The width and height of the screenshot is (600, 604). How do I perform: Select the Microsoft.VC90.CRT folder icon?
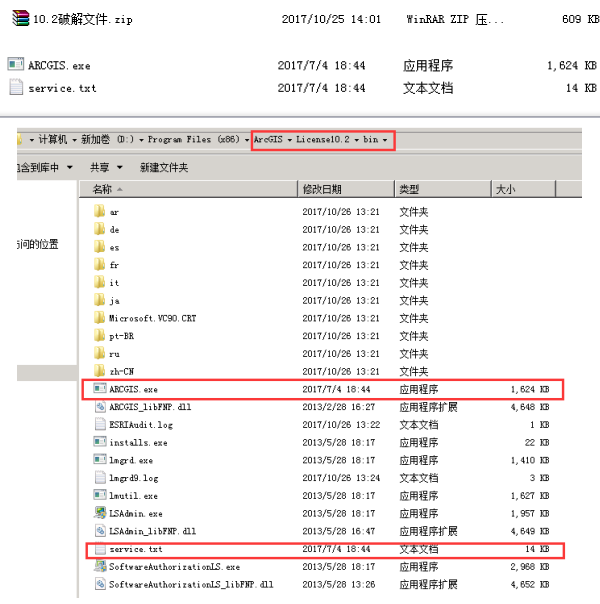point(99,317)
